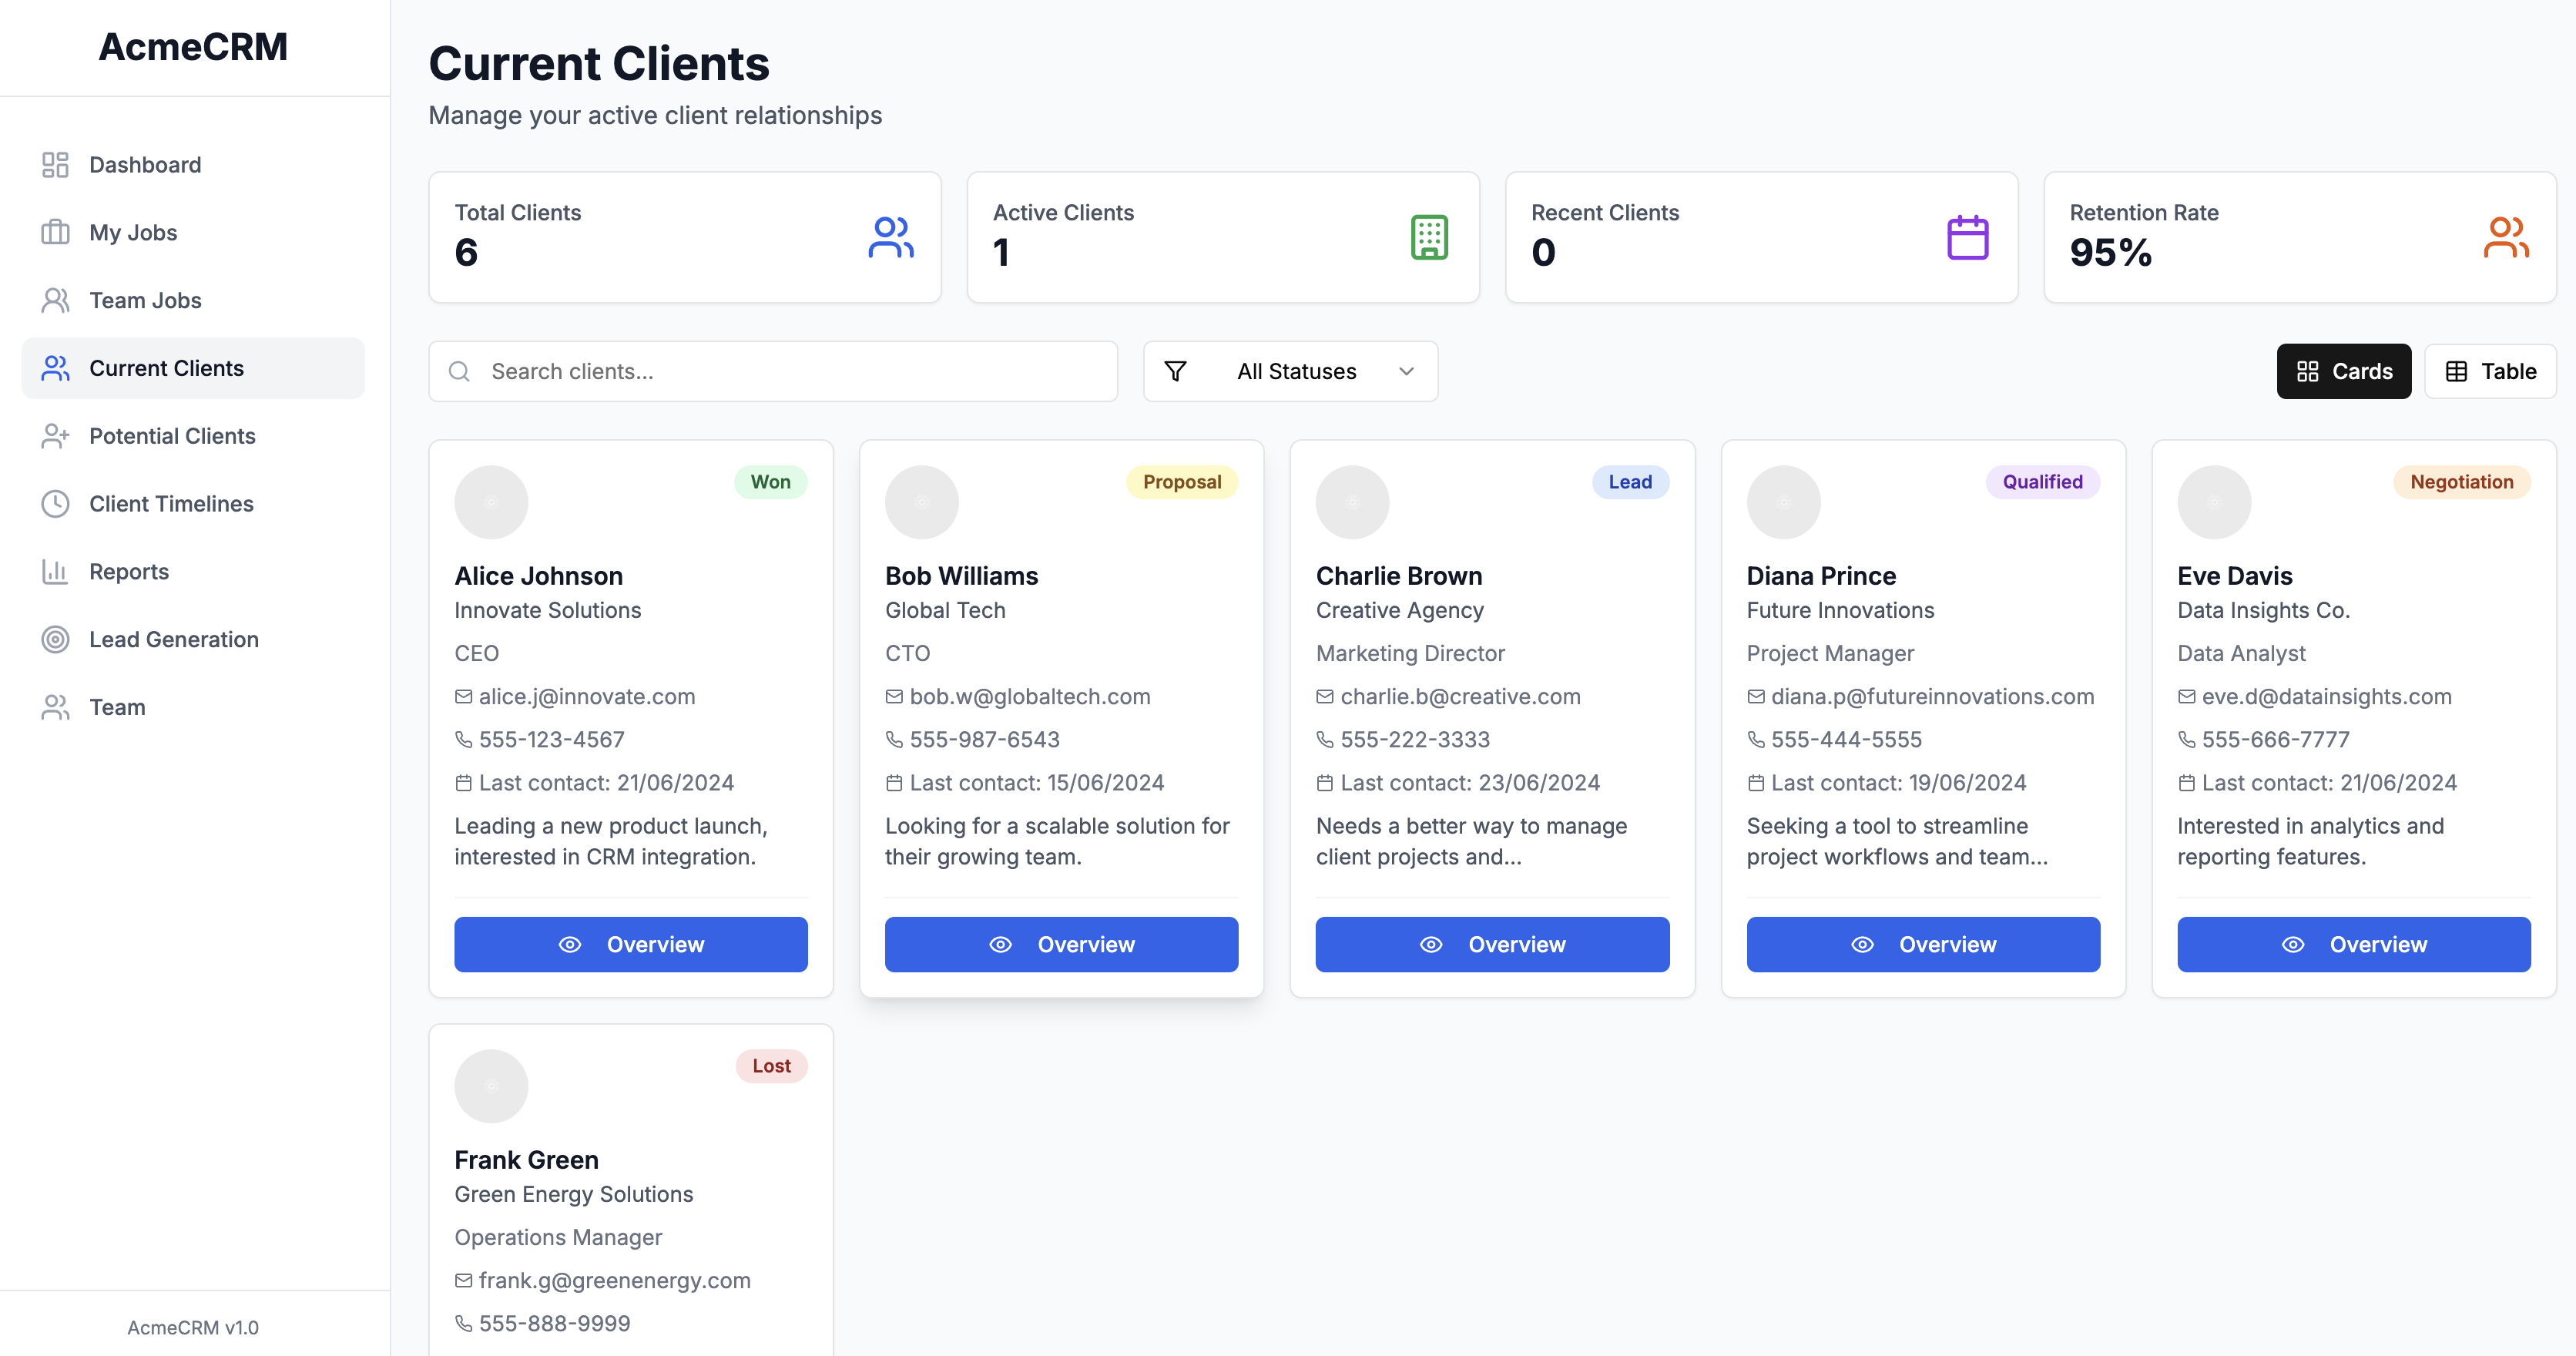
Task: Click the Team Jobs people icon
Action: click(55, 301)
